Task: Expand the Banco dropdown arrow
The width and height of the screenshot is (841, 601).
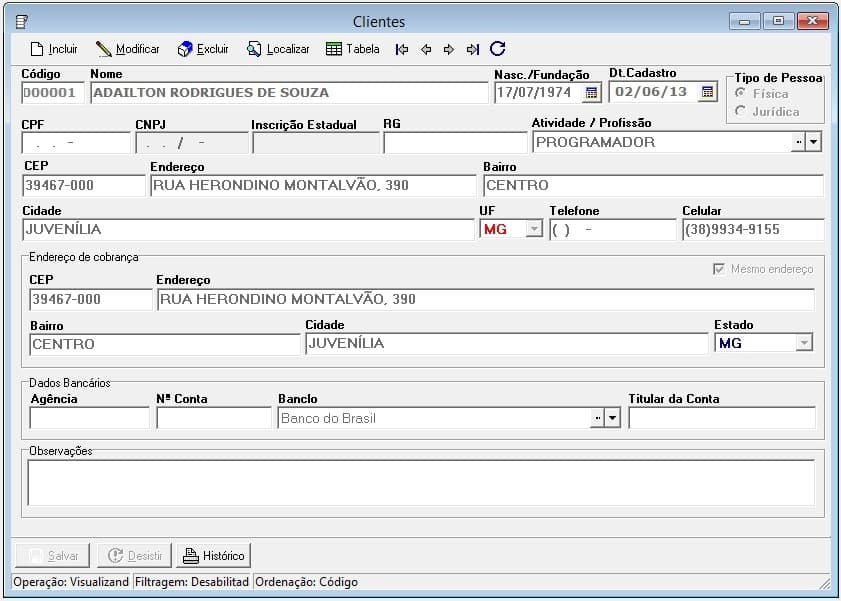Action: (613, 418)
